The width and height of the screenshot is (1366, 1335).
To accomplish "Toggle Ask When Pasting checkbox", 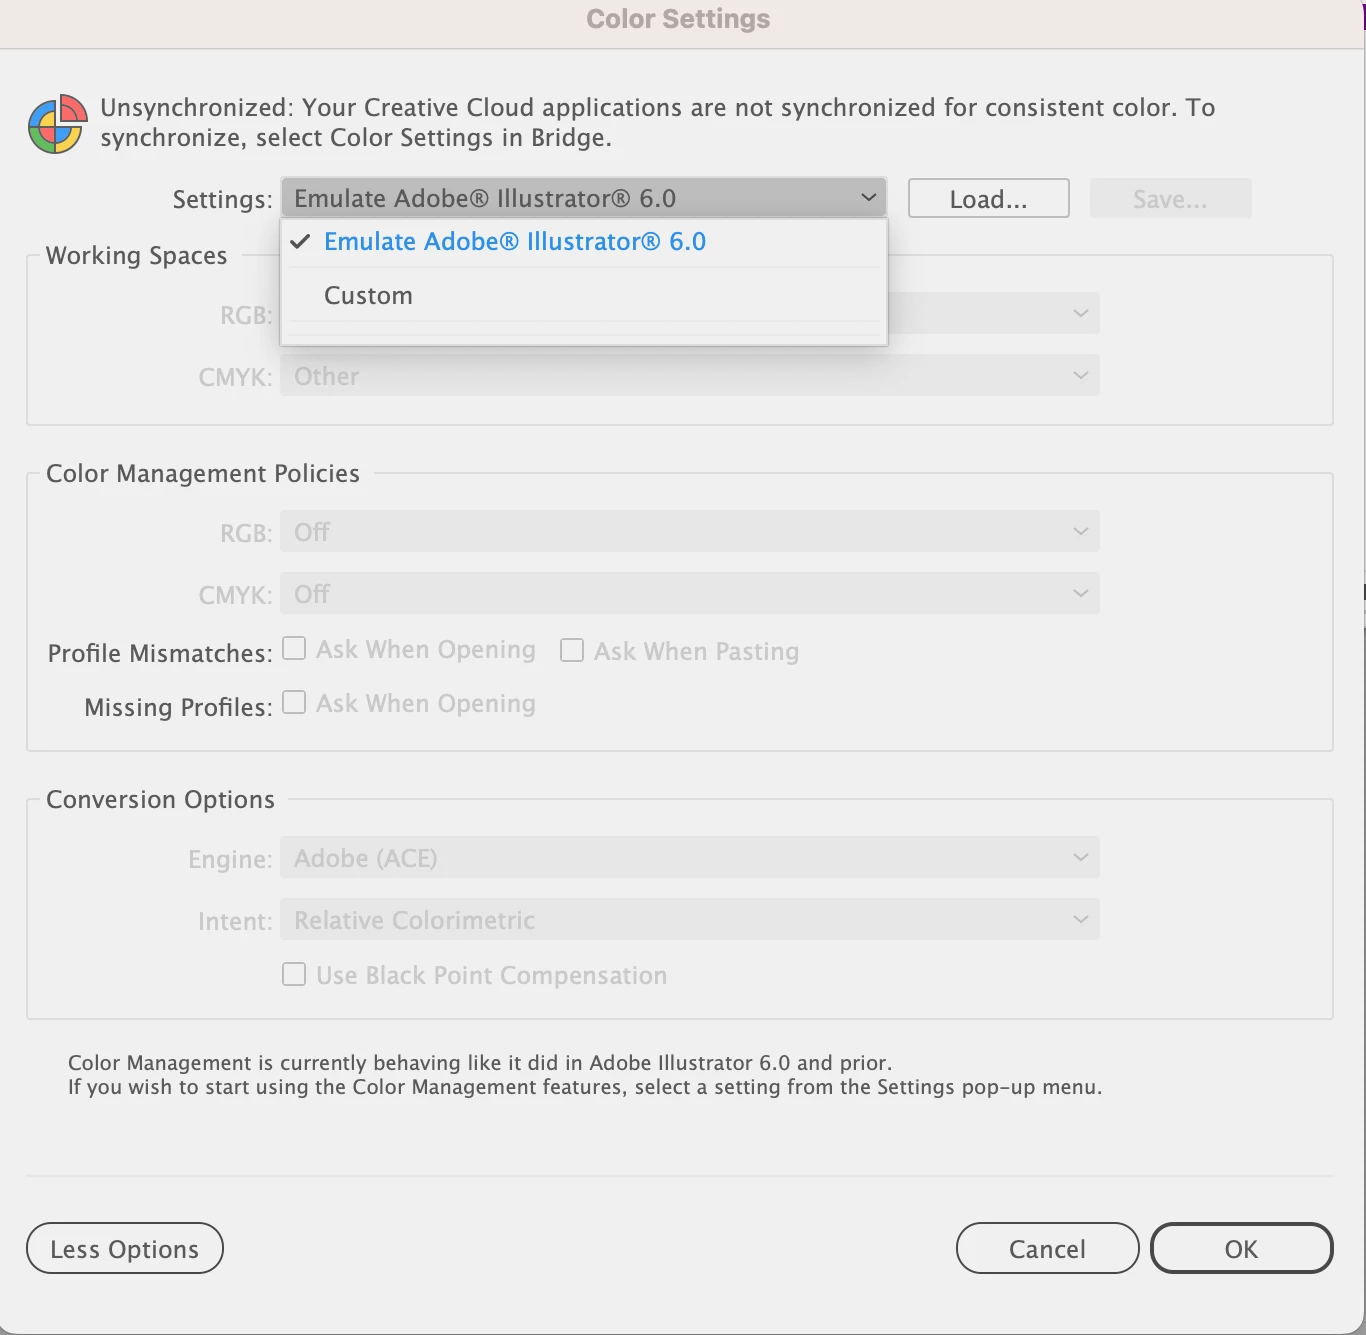I will click(572, 650).
